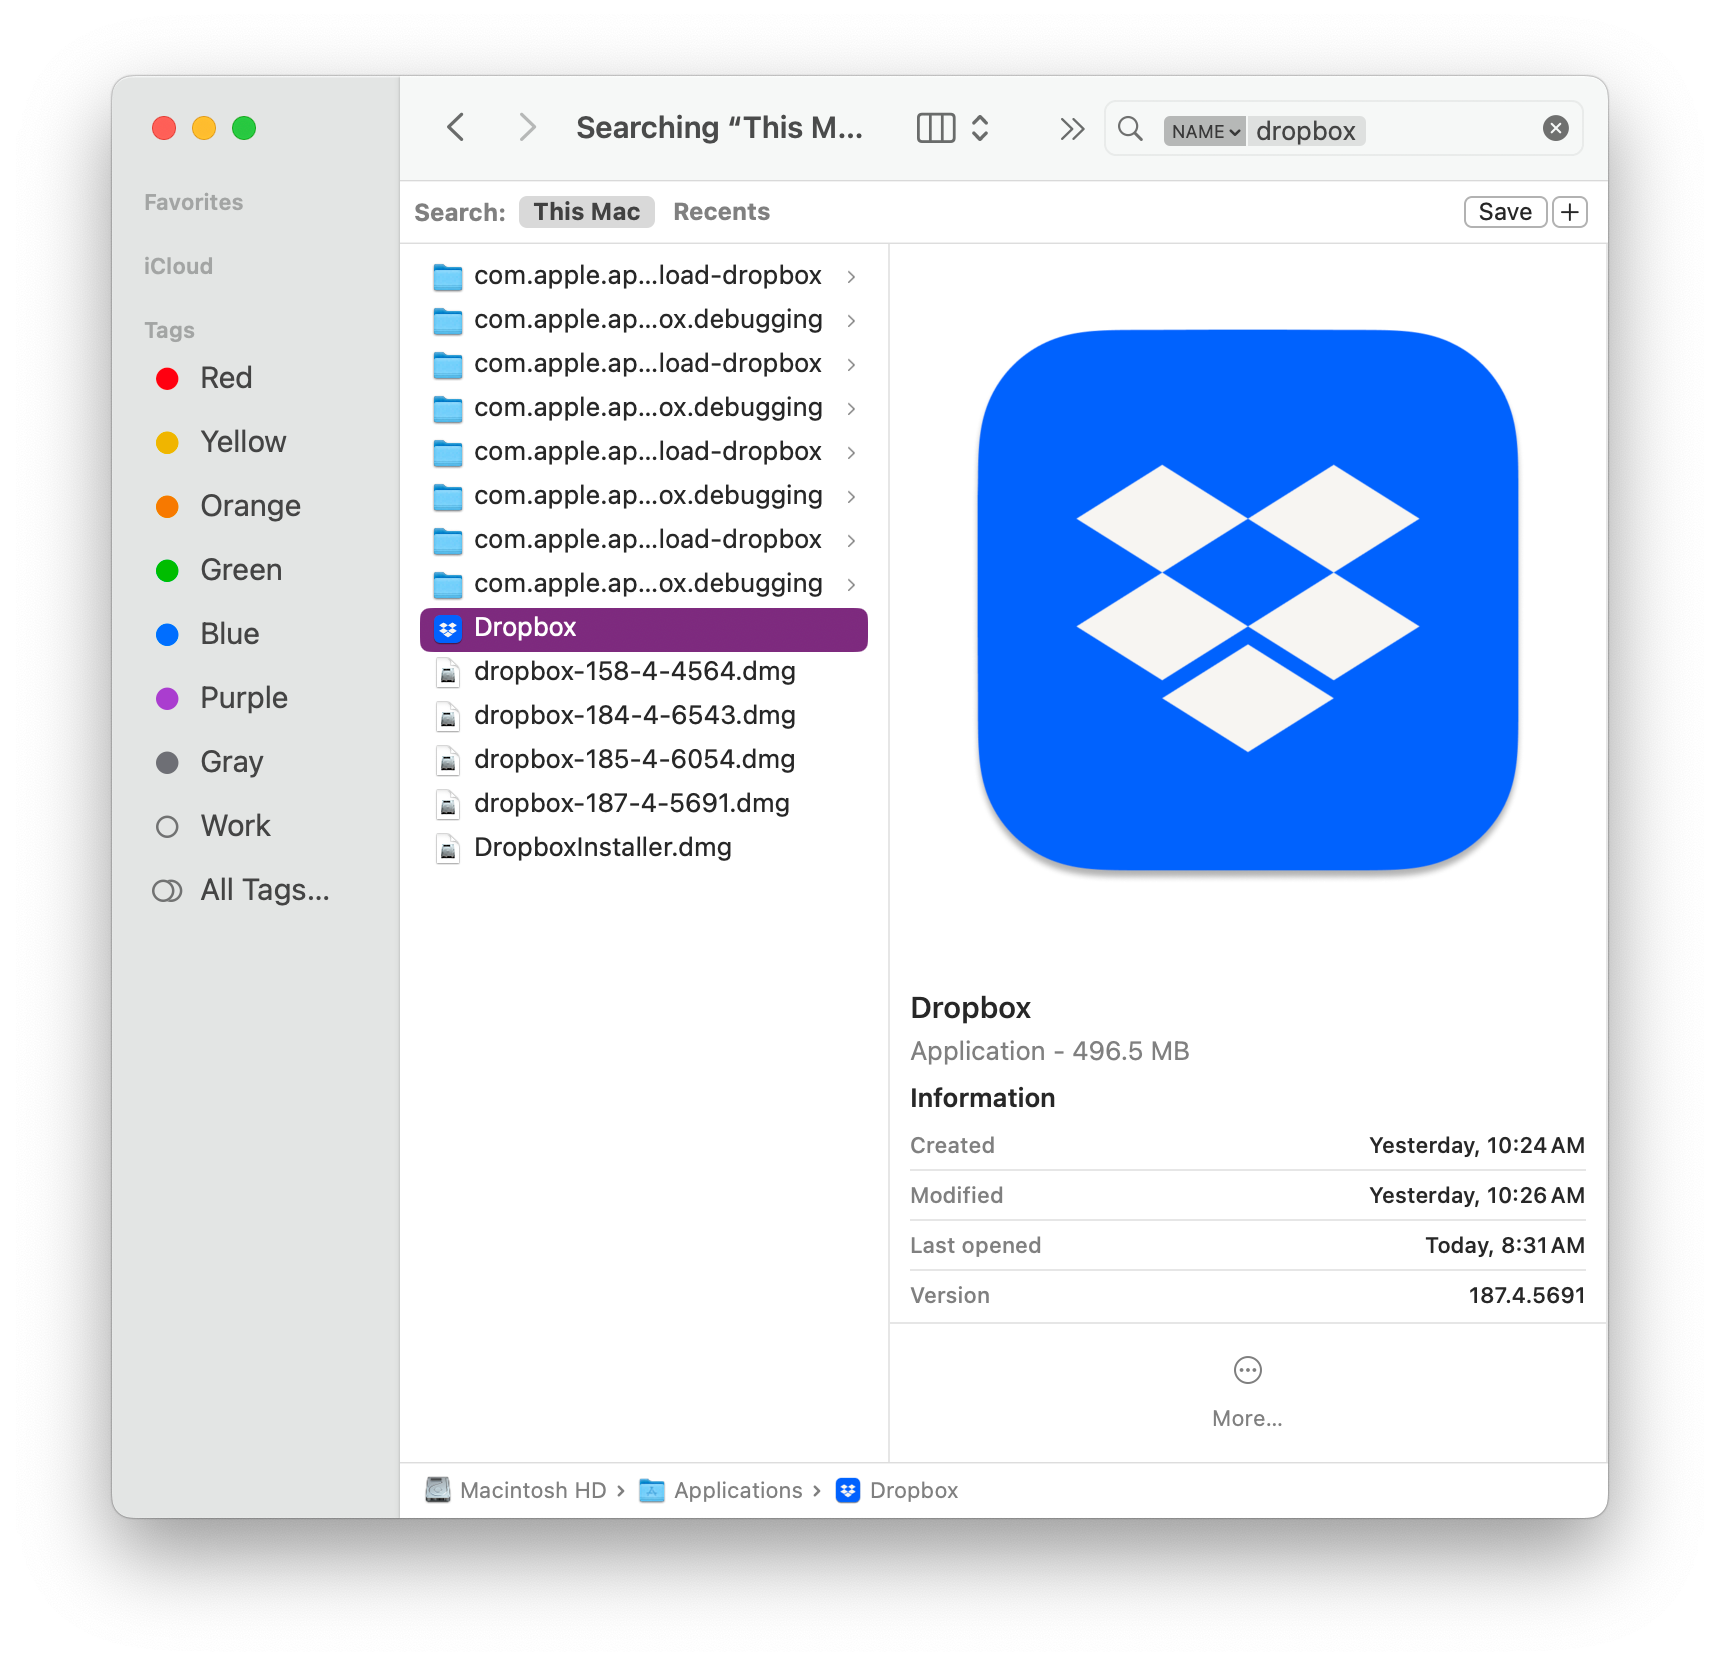Add search criteria with the plus button
The height and width of the screenshot is (1666, 1720).
pos(1570,212)
